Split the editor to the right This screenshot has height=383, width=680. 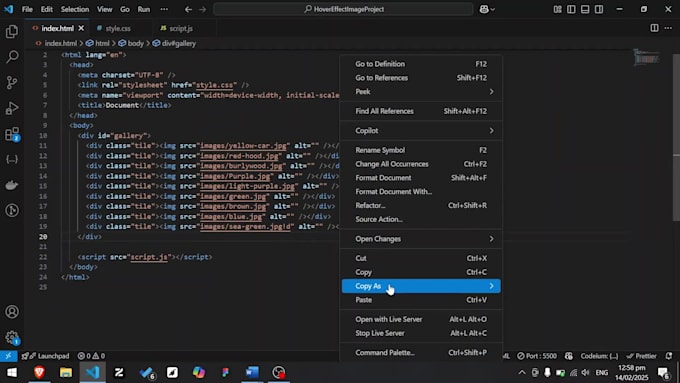pos(654,28)
